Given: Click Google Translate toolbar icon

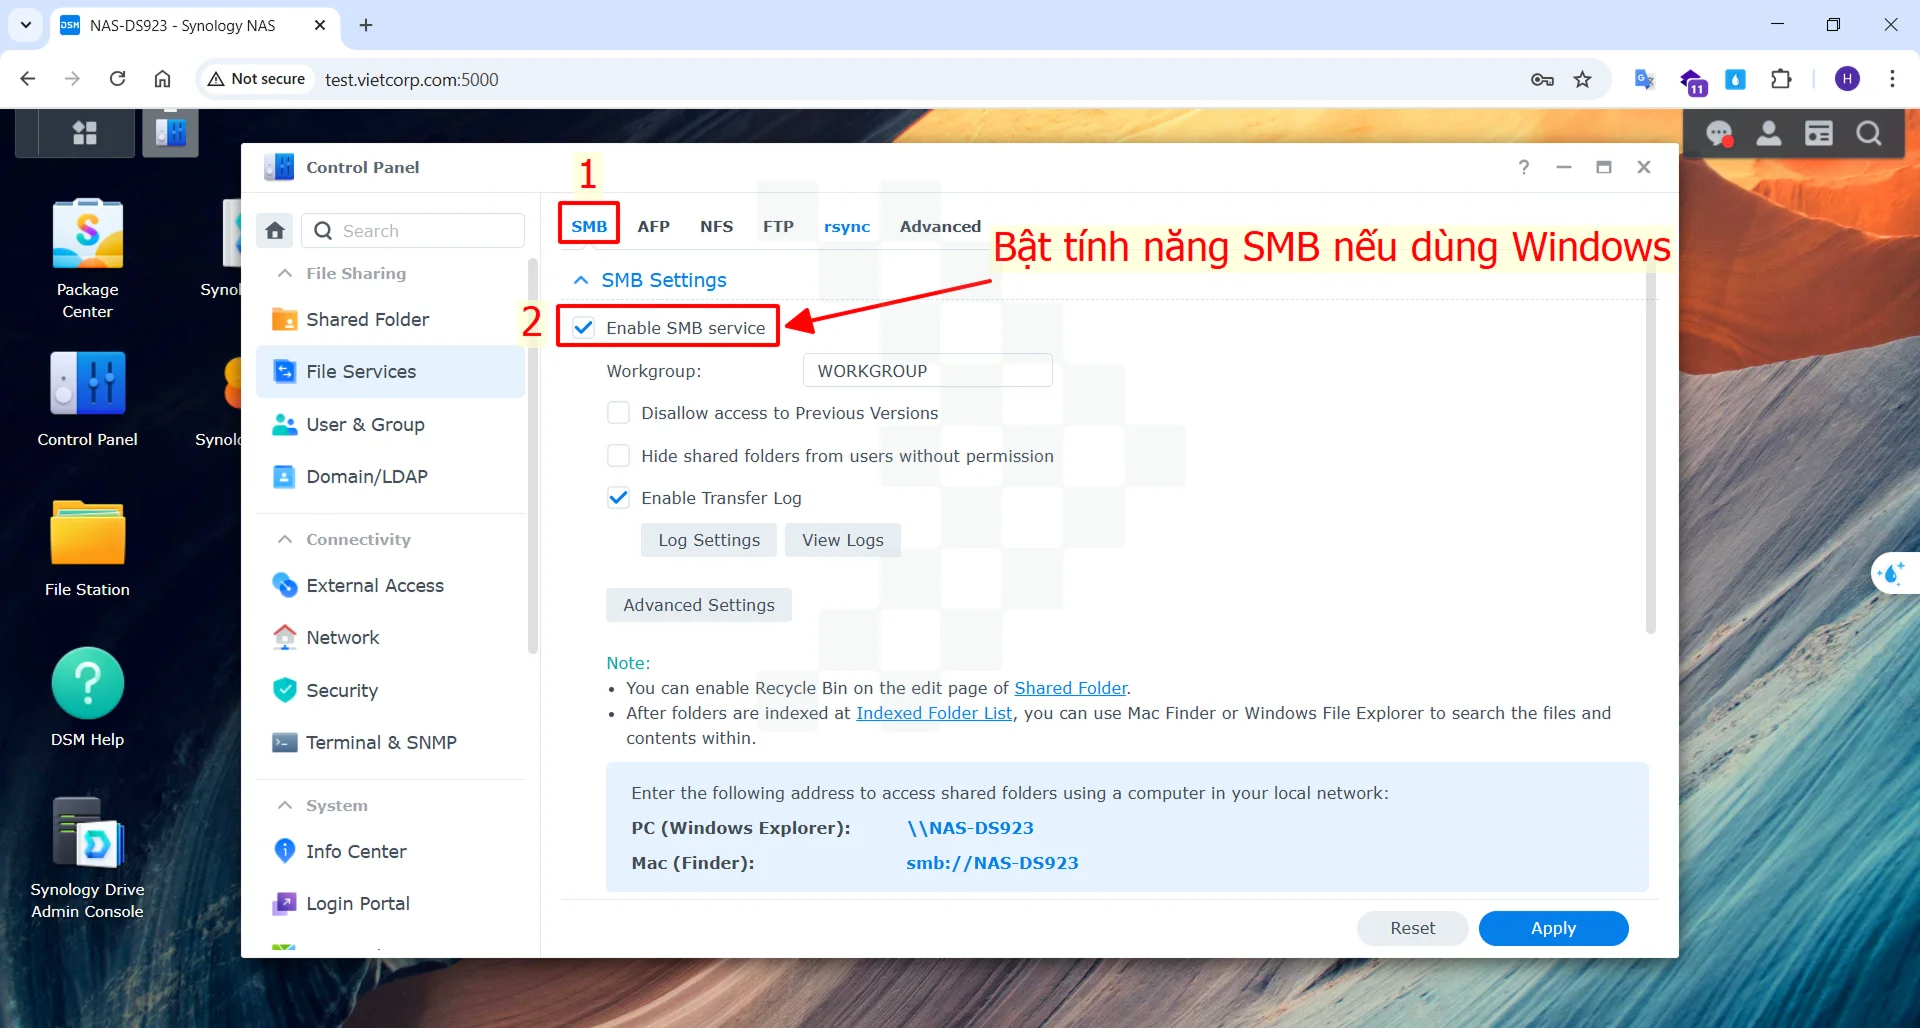Looking at the screenshot, I should (x=1644, y=79).
